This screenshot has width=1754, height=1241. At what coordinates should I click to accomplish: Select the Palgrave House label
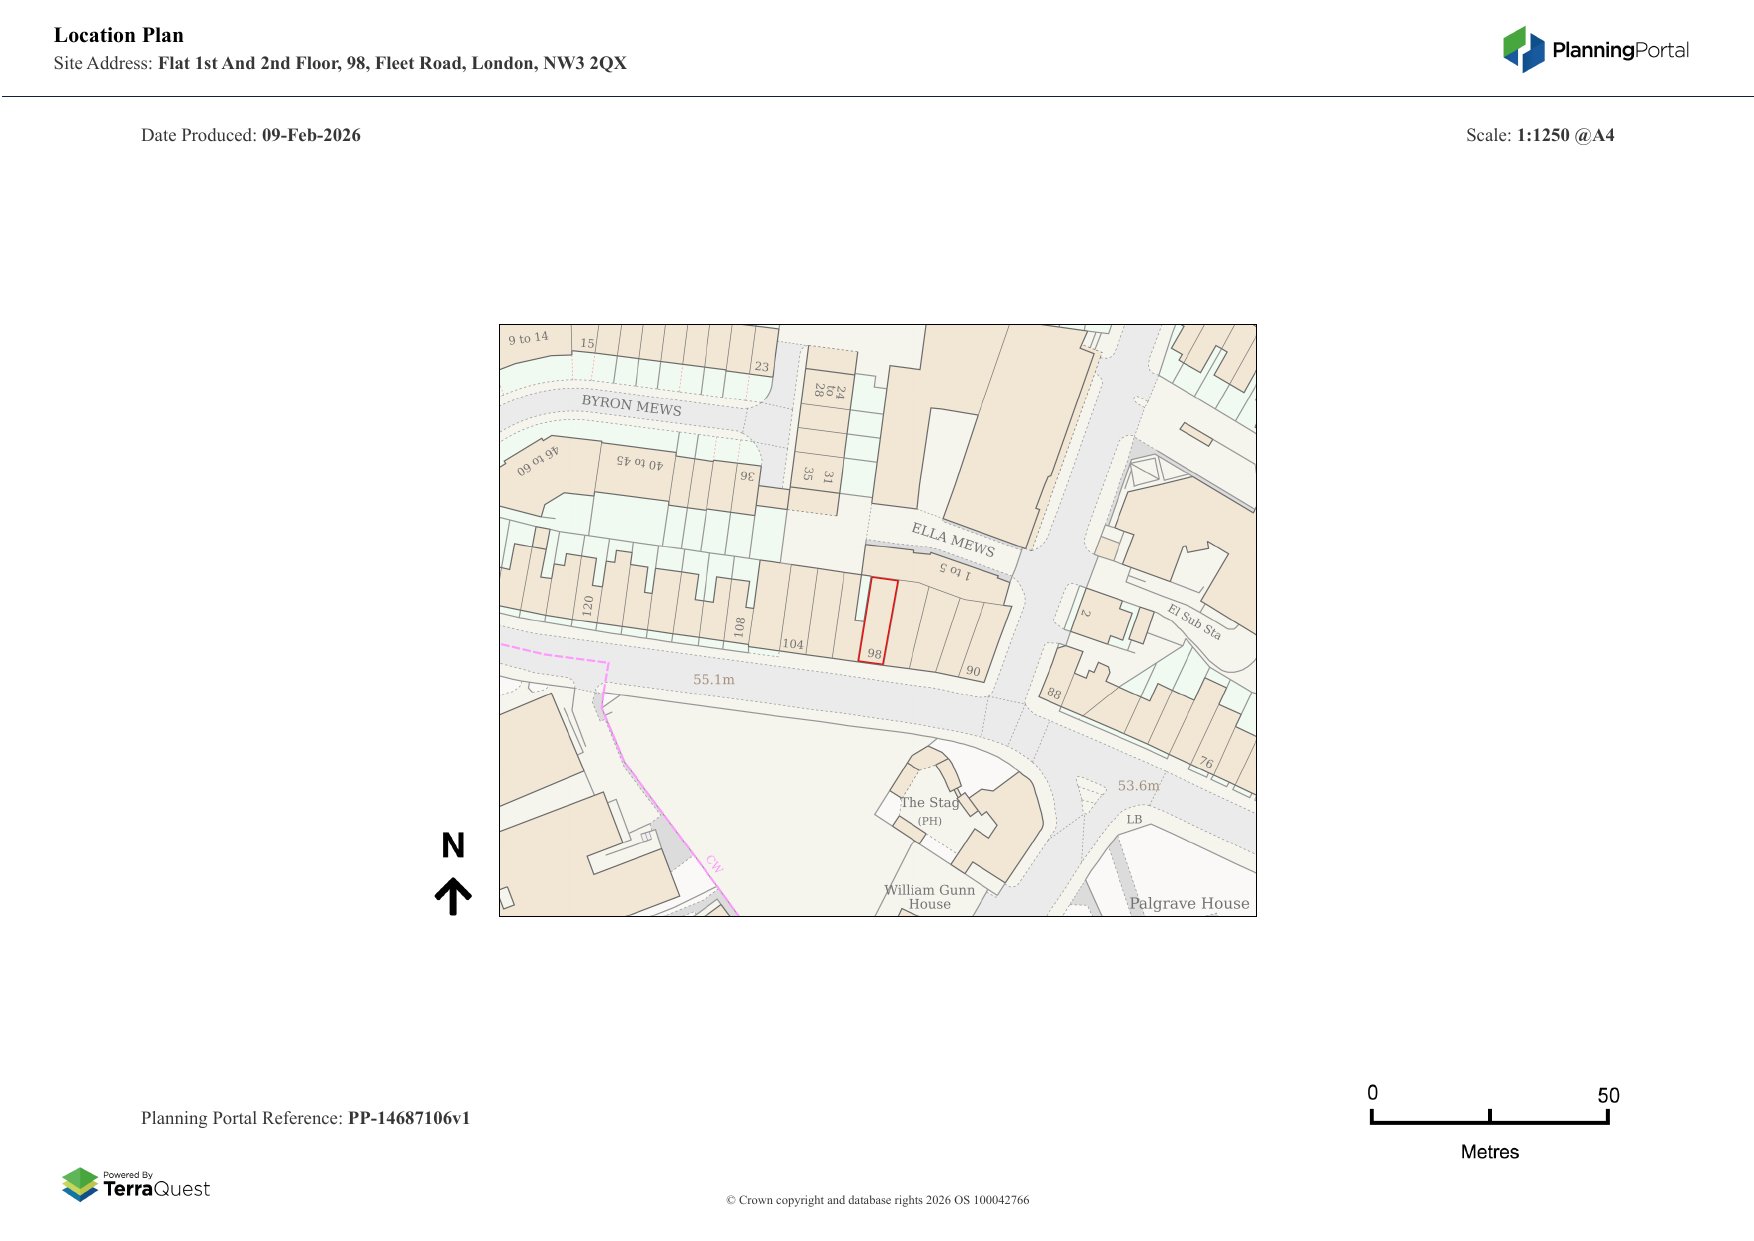[1189, 903]
